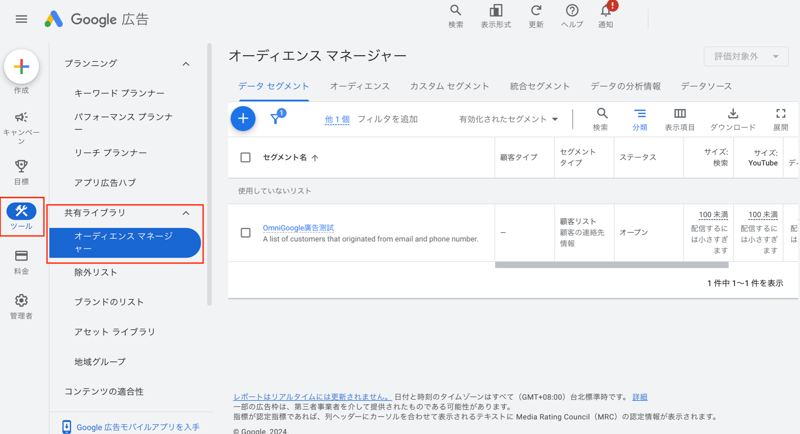This screenshot has height=434, width=800.
Task: Open the 評価対象外 dropdown
Action: pyautogui.click(x=746, y=57)
